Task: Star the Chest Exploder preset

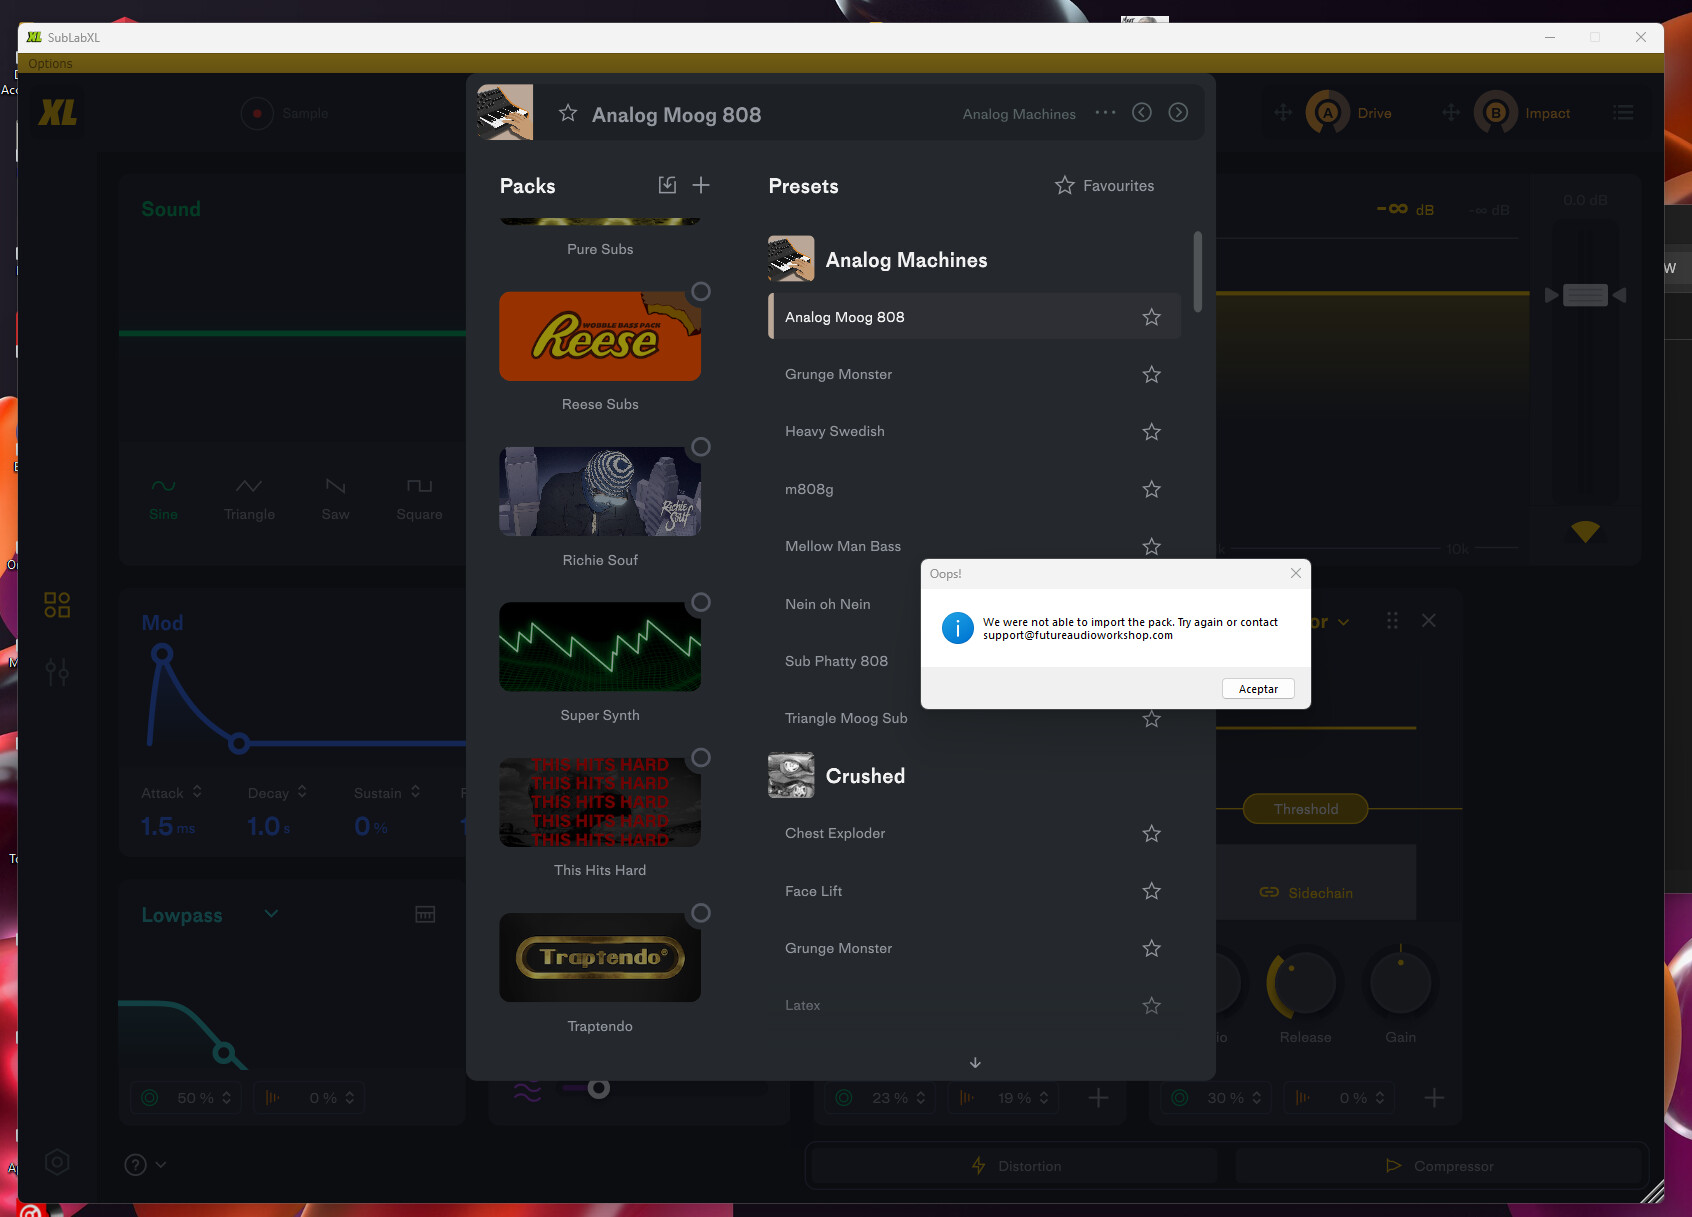Action: coord(1152,833)
